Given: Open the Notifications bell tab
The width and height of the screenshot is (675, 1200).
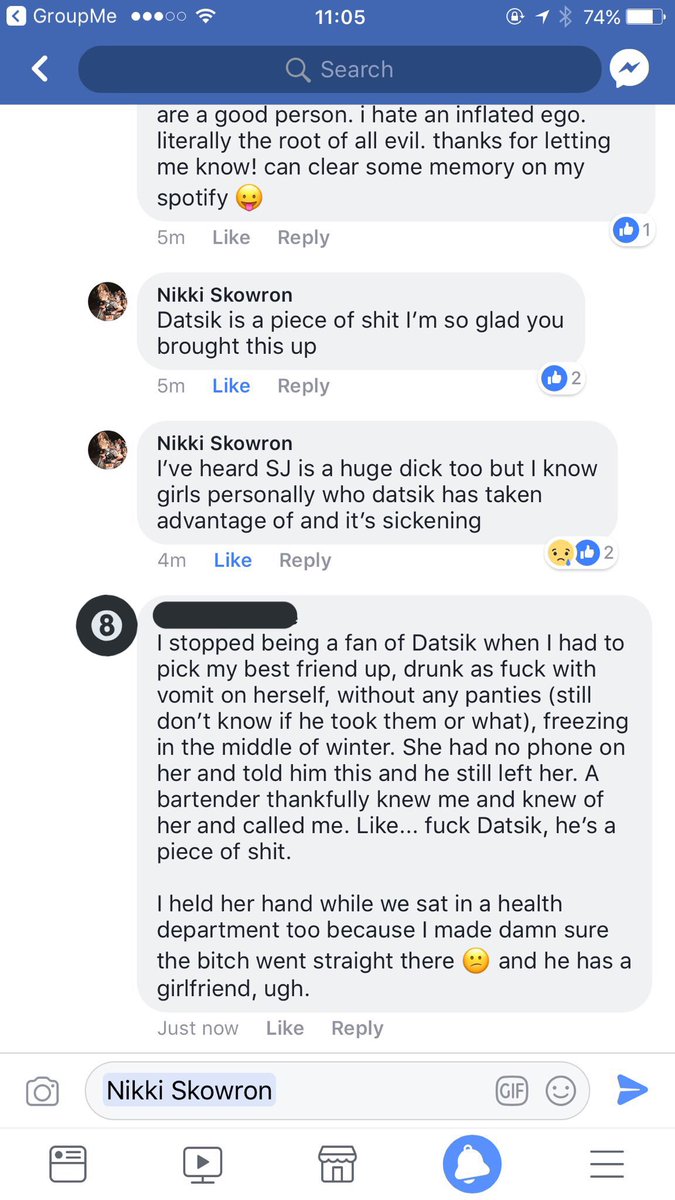Looking at the screenshot, I should click(472, 1164).
